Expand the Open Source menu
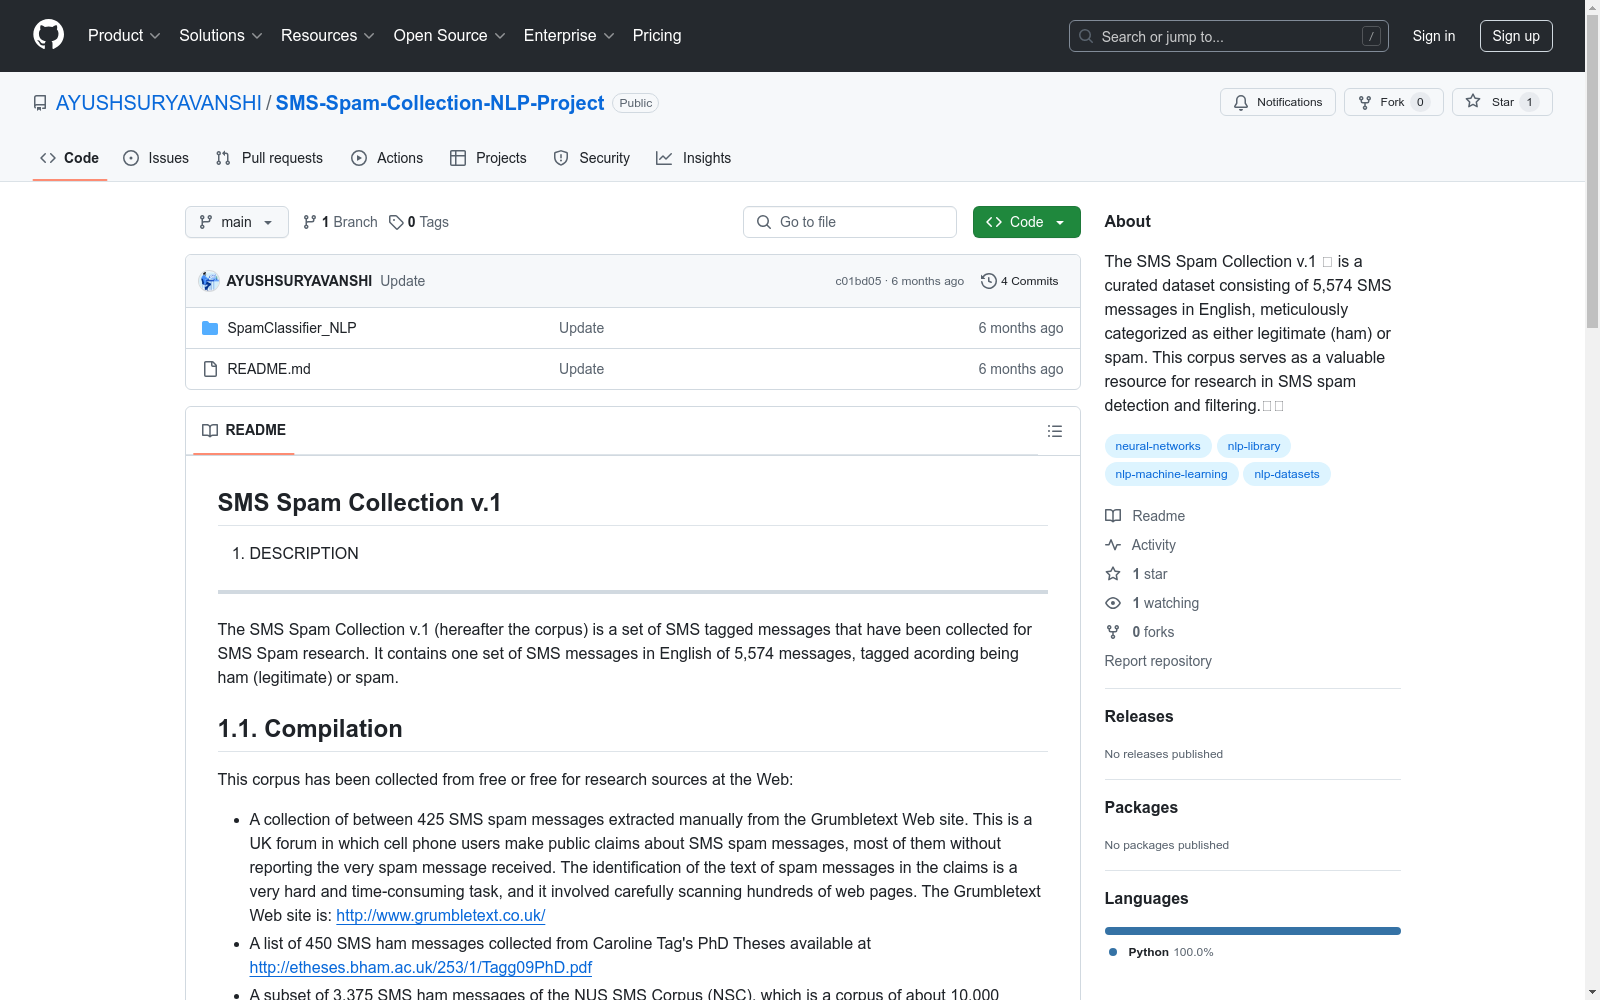The height and width of the screenshot is (1000, 1600). click(x=450, y=35)
